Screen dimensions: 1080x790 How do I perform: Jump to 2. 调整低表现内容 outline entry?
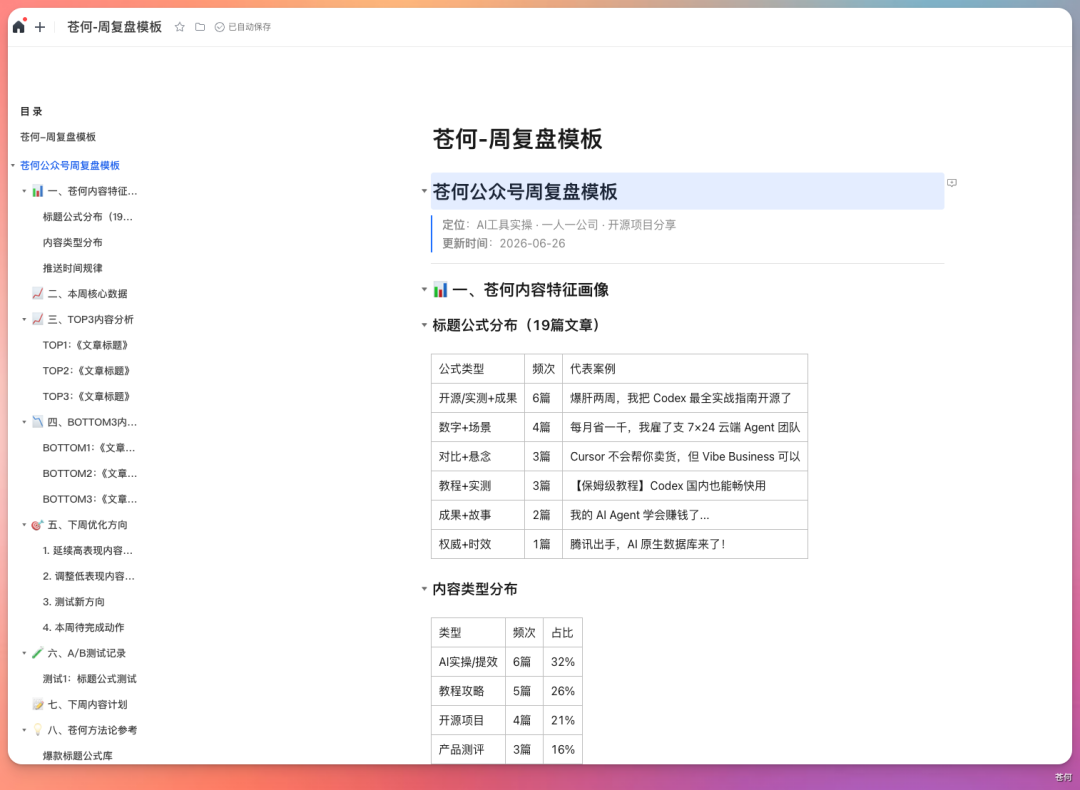(x=88, y=576)
